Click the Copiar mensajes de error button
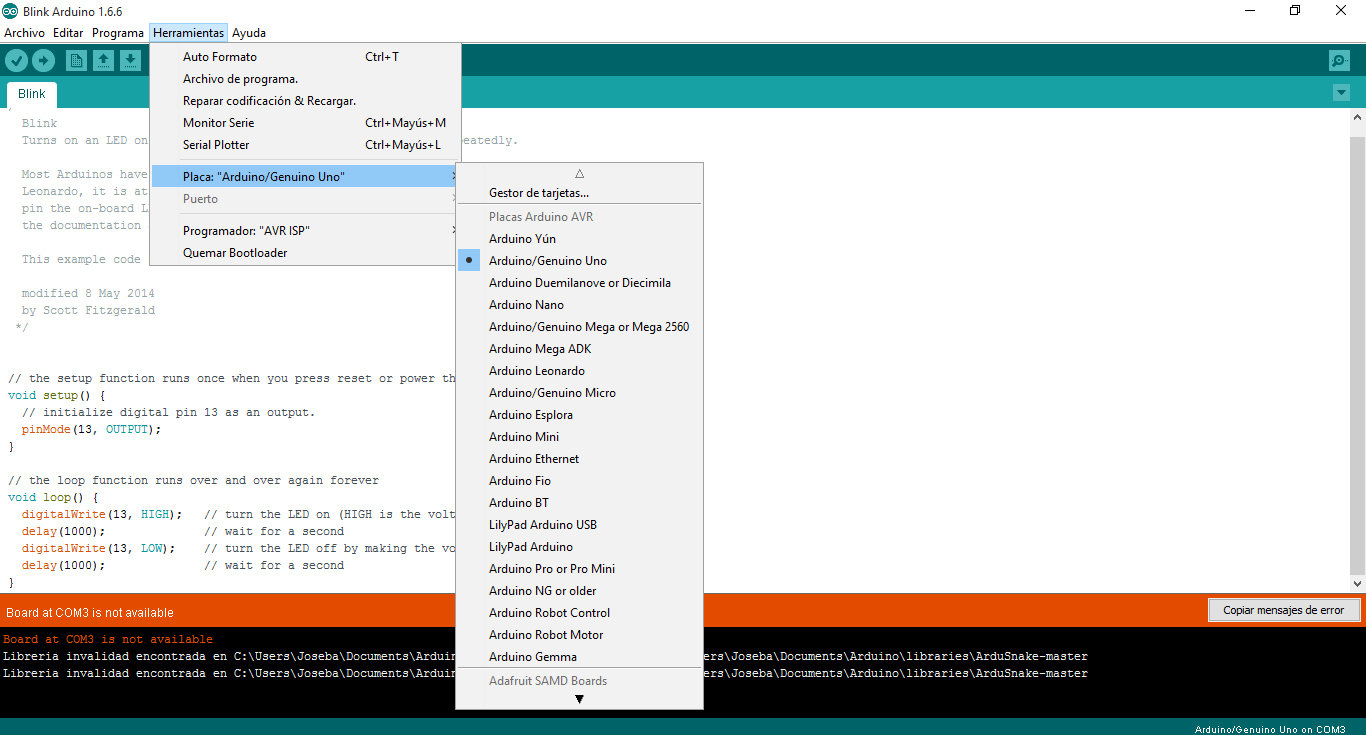 [x=1283, y=610]
